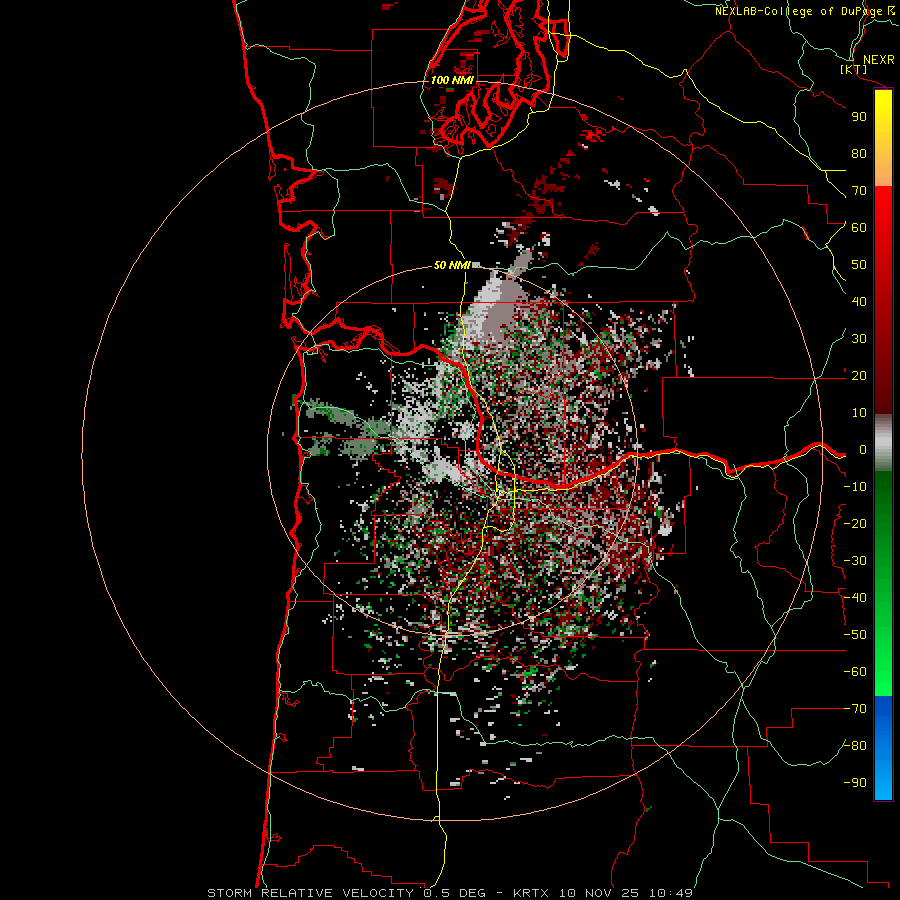Click the -70 value on velocity scale
Viewport: 900px width, 900px height.
point(855,709)
